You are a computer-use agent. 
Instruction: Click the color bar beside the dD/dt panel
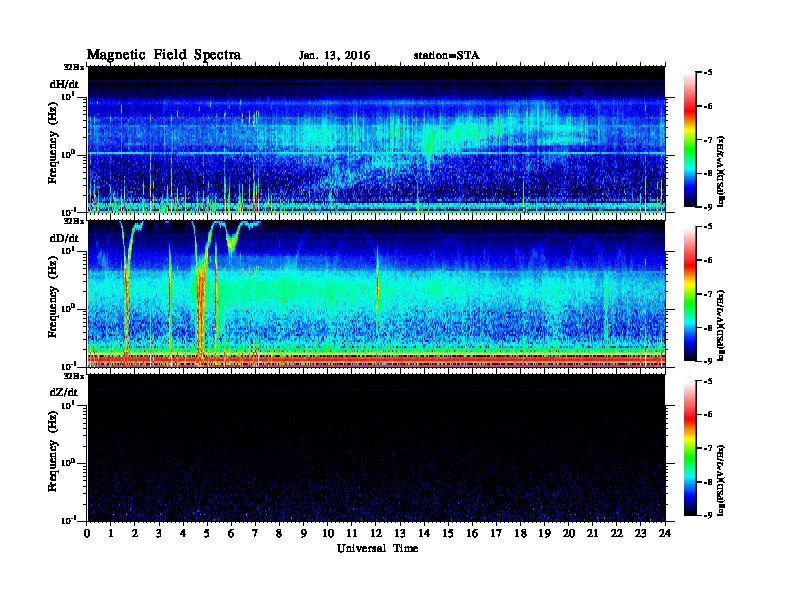point(690,294)
